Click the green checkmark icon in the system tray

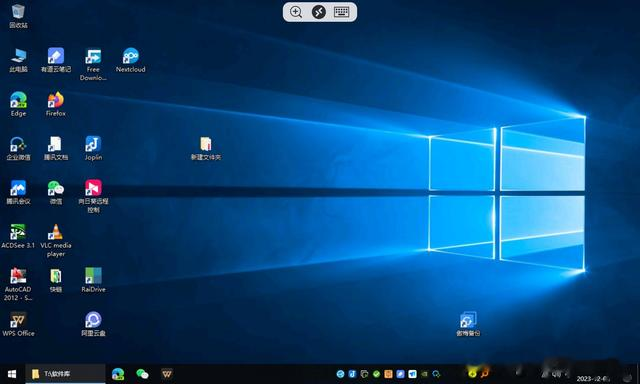pos(376,374)
